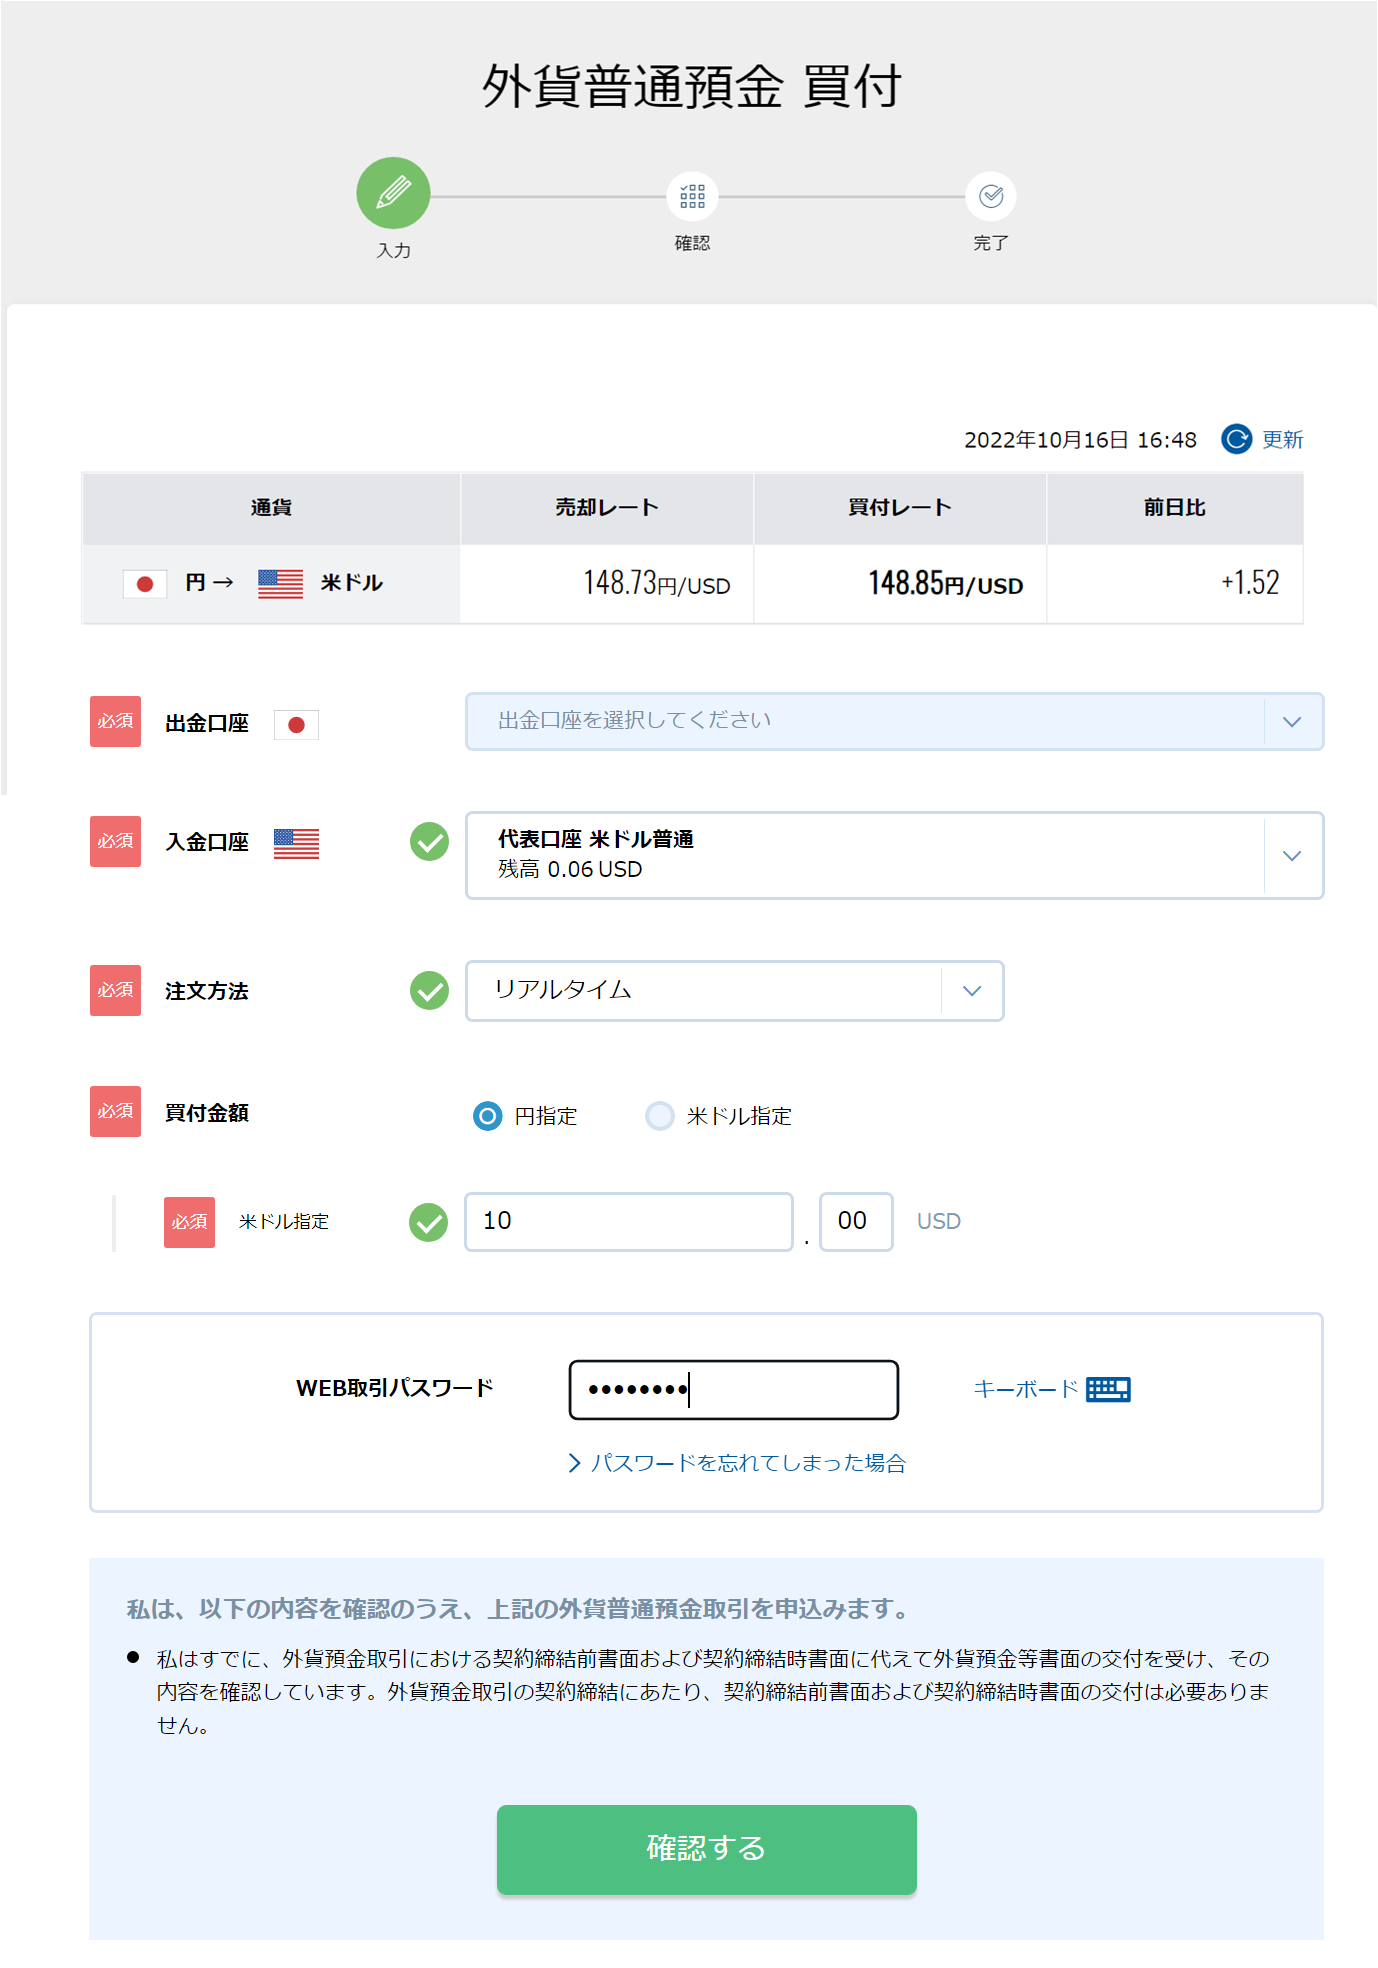The width and height of the screenshot is (1378, 1968).
Task: Select the 円指定 radio button
Action: [487, 1115]
